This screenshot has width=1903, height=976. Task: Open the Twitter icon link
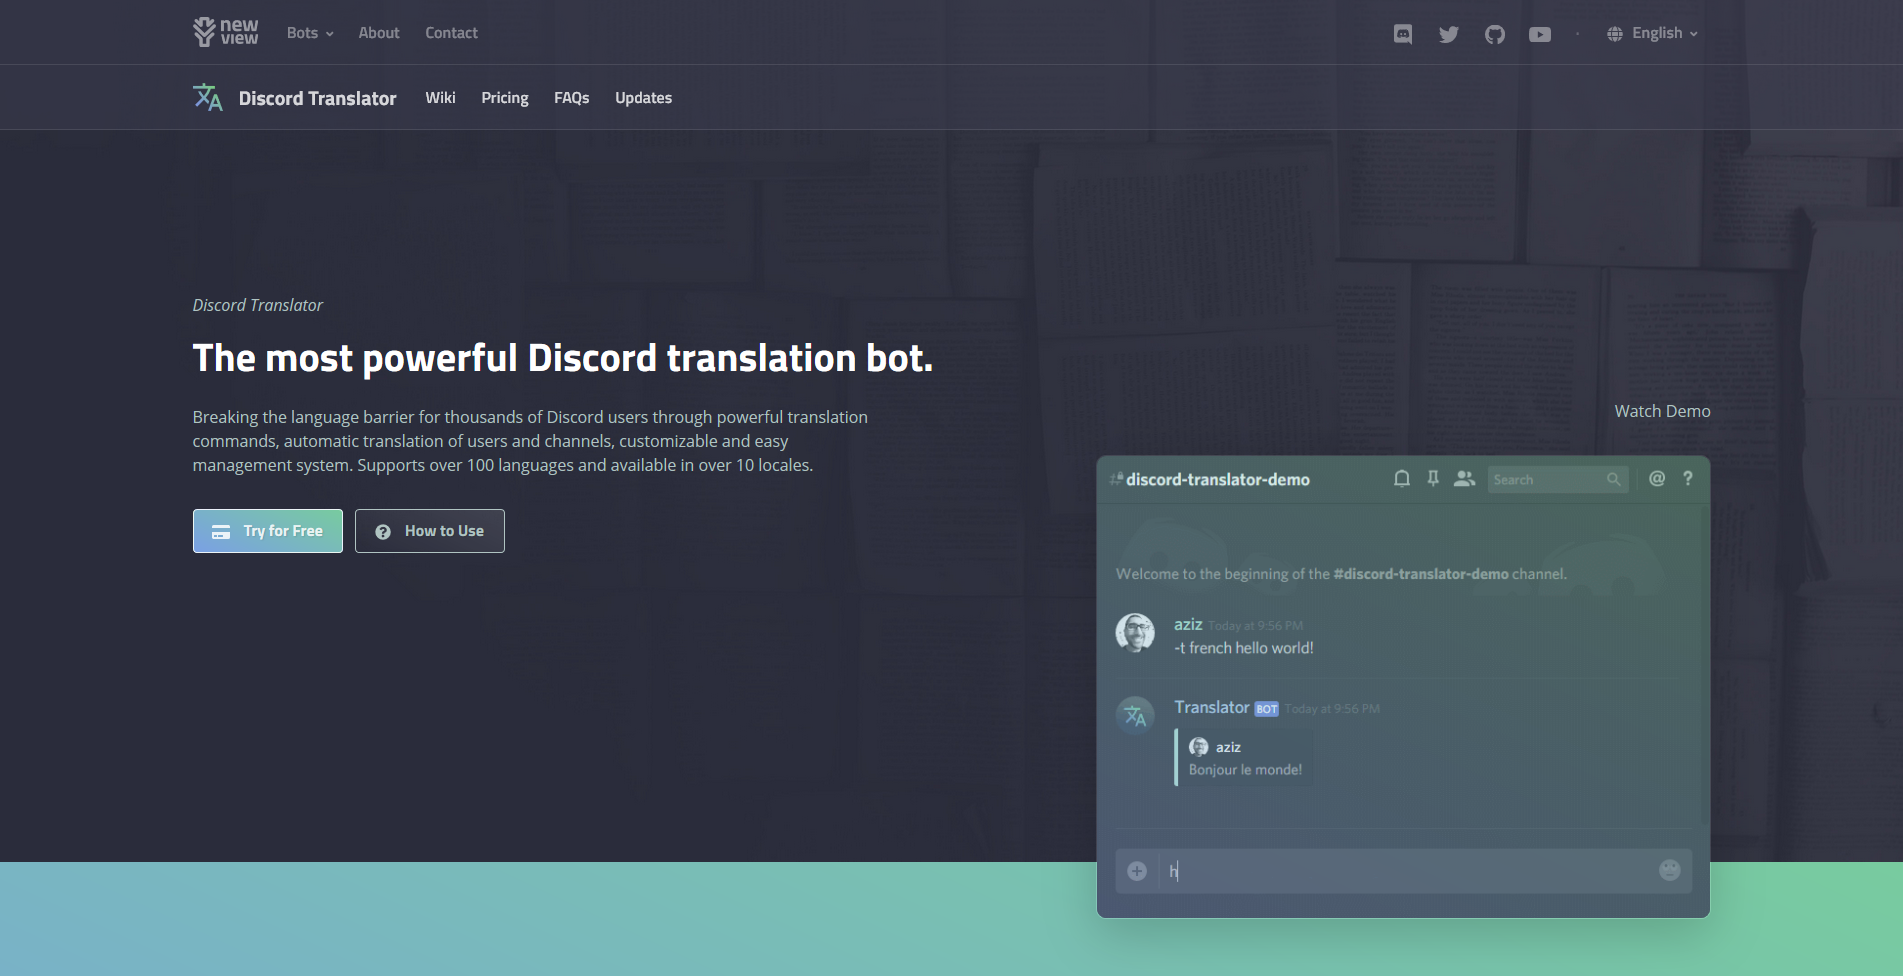(1449, 34)
